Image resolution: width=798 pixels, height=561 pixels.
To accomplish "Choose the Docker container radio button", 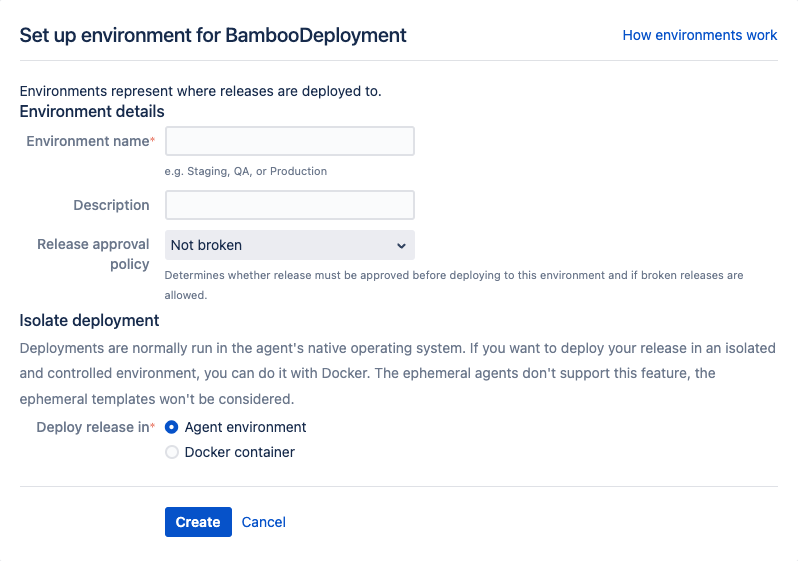I will click(172, 452).
